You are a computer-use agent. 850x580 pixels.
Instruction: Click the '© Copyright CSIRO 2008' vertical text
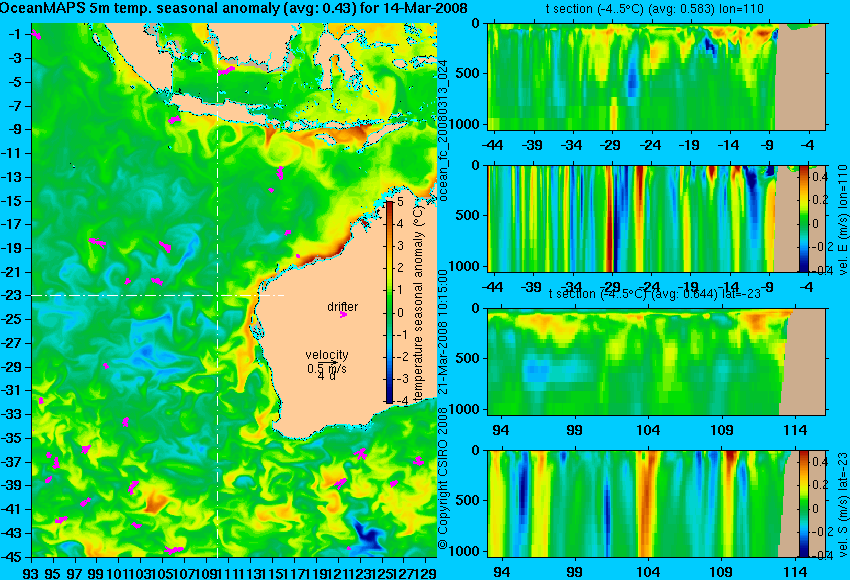coord(443,479)
